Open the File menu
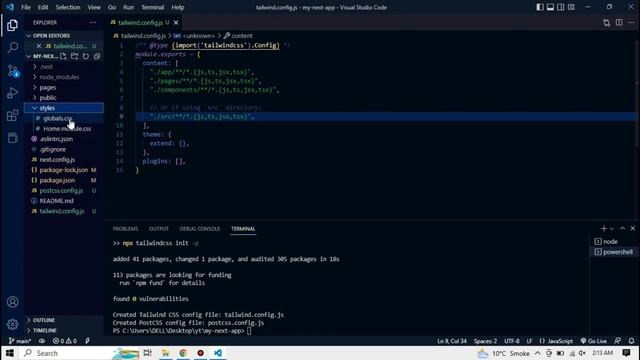This screenshot has height=360, width=640. pos(26,7)
